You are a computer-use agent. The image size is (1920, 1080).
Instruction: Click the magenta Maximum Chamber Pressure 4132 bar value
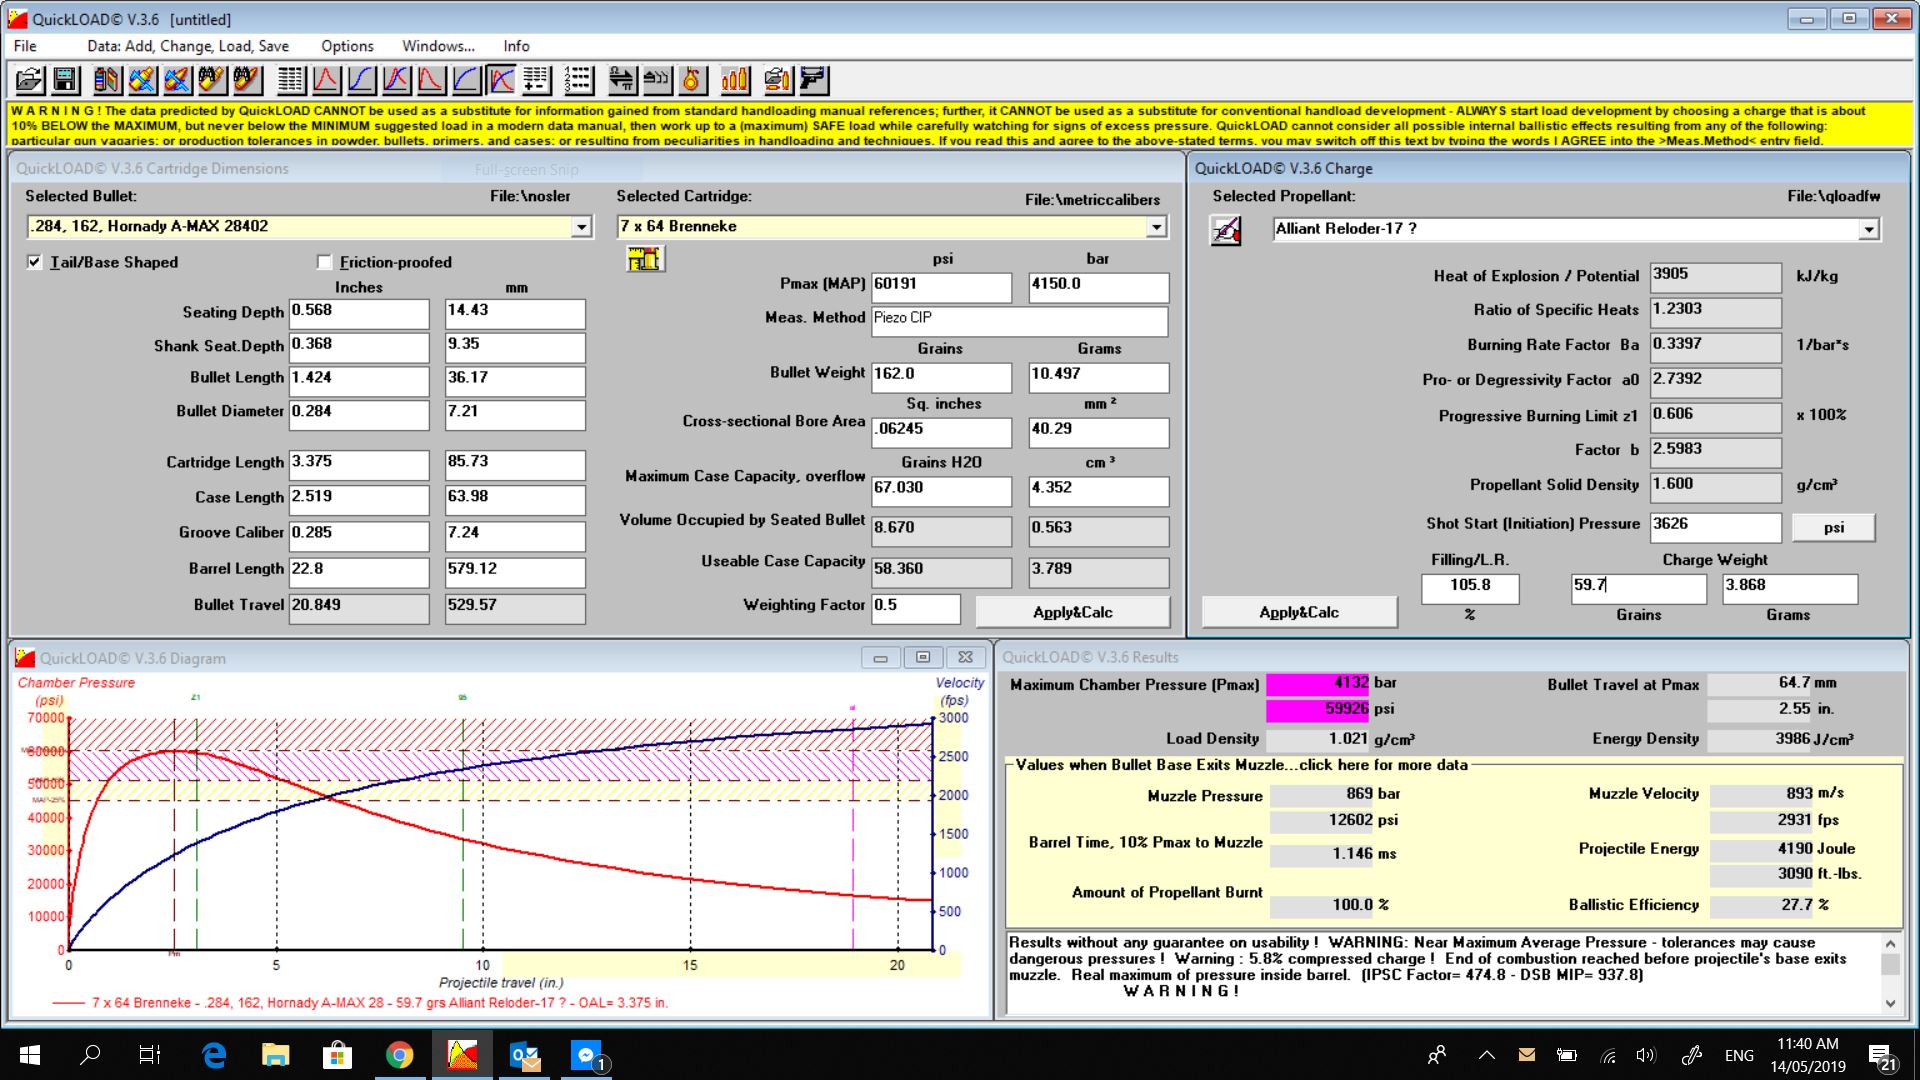(1317, 684)
